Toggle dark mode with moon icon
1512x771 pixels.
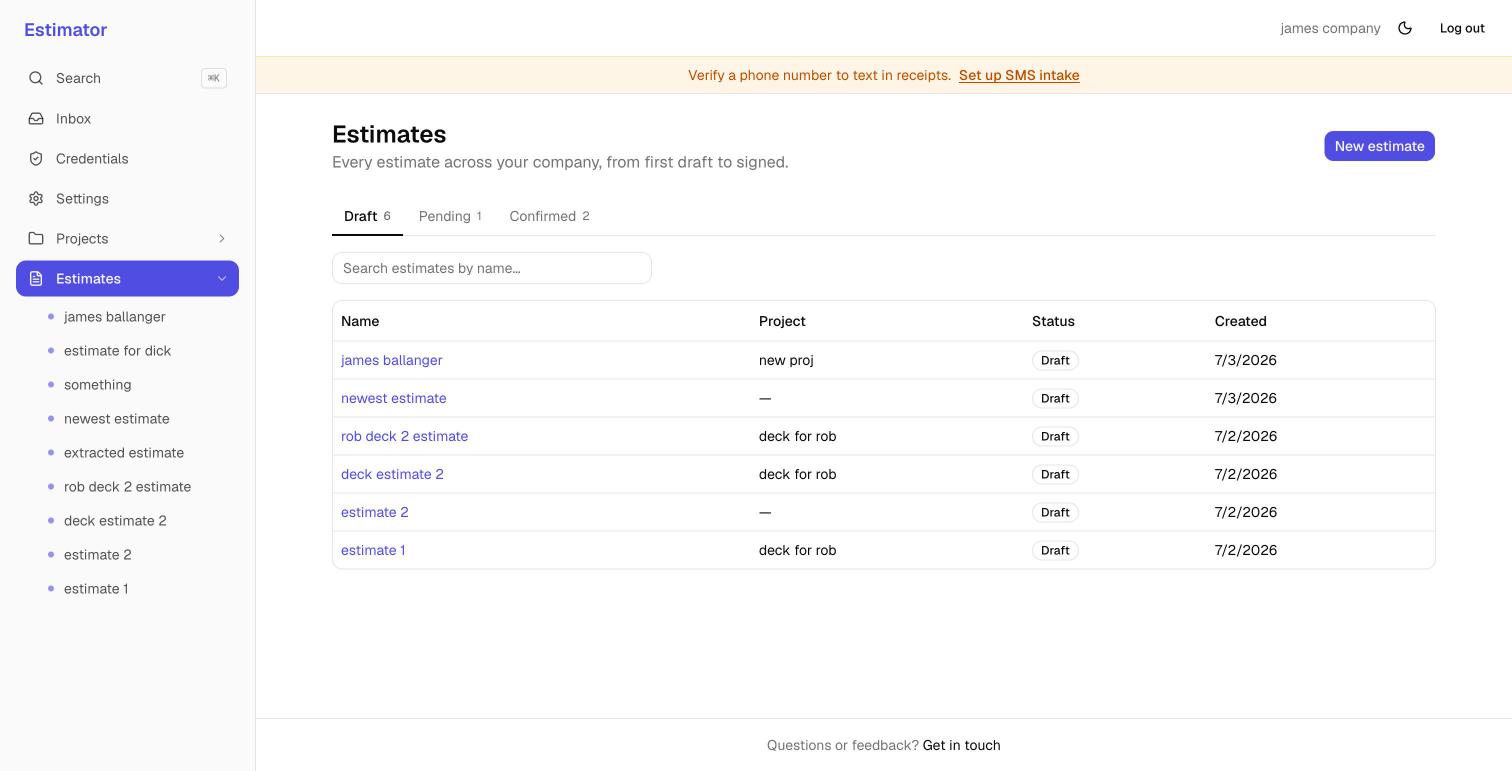(1405, 28)
